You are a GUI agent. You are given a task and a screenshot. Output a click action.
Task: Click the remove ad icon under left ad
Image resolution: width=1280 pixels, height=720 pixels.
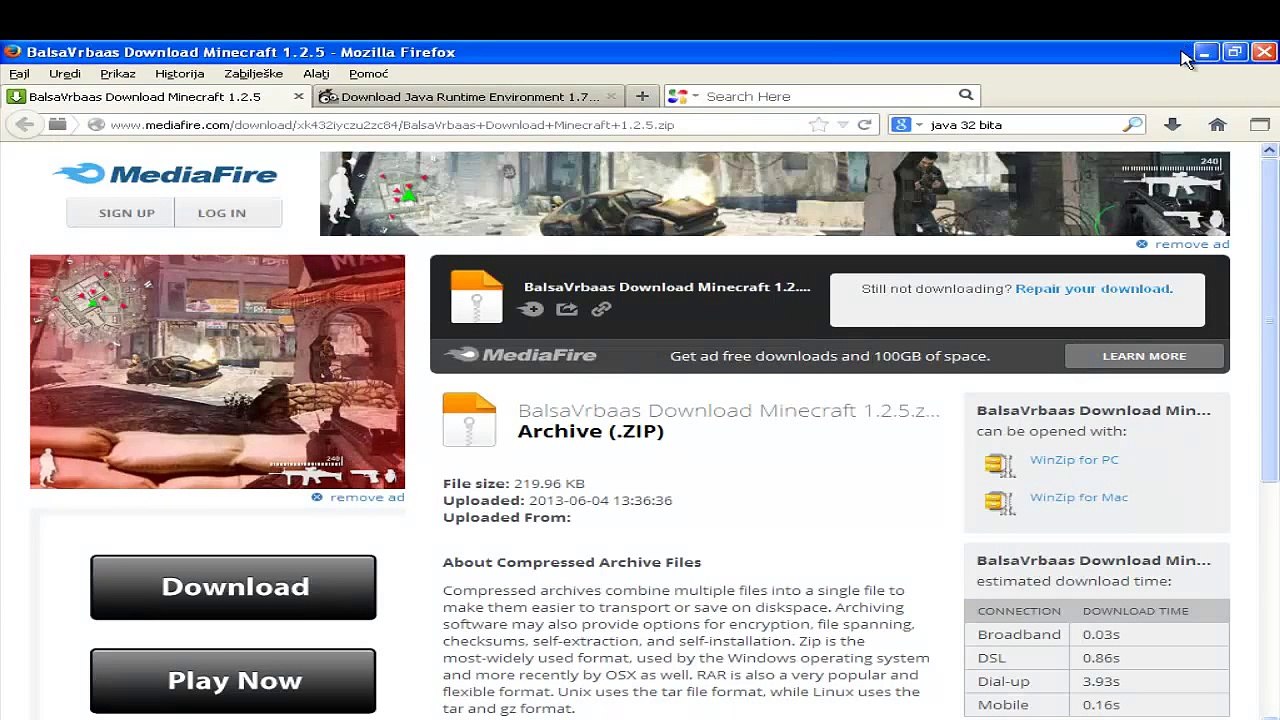point(317,497)
